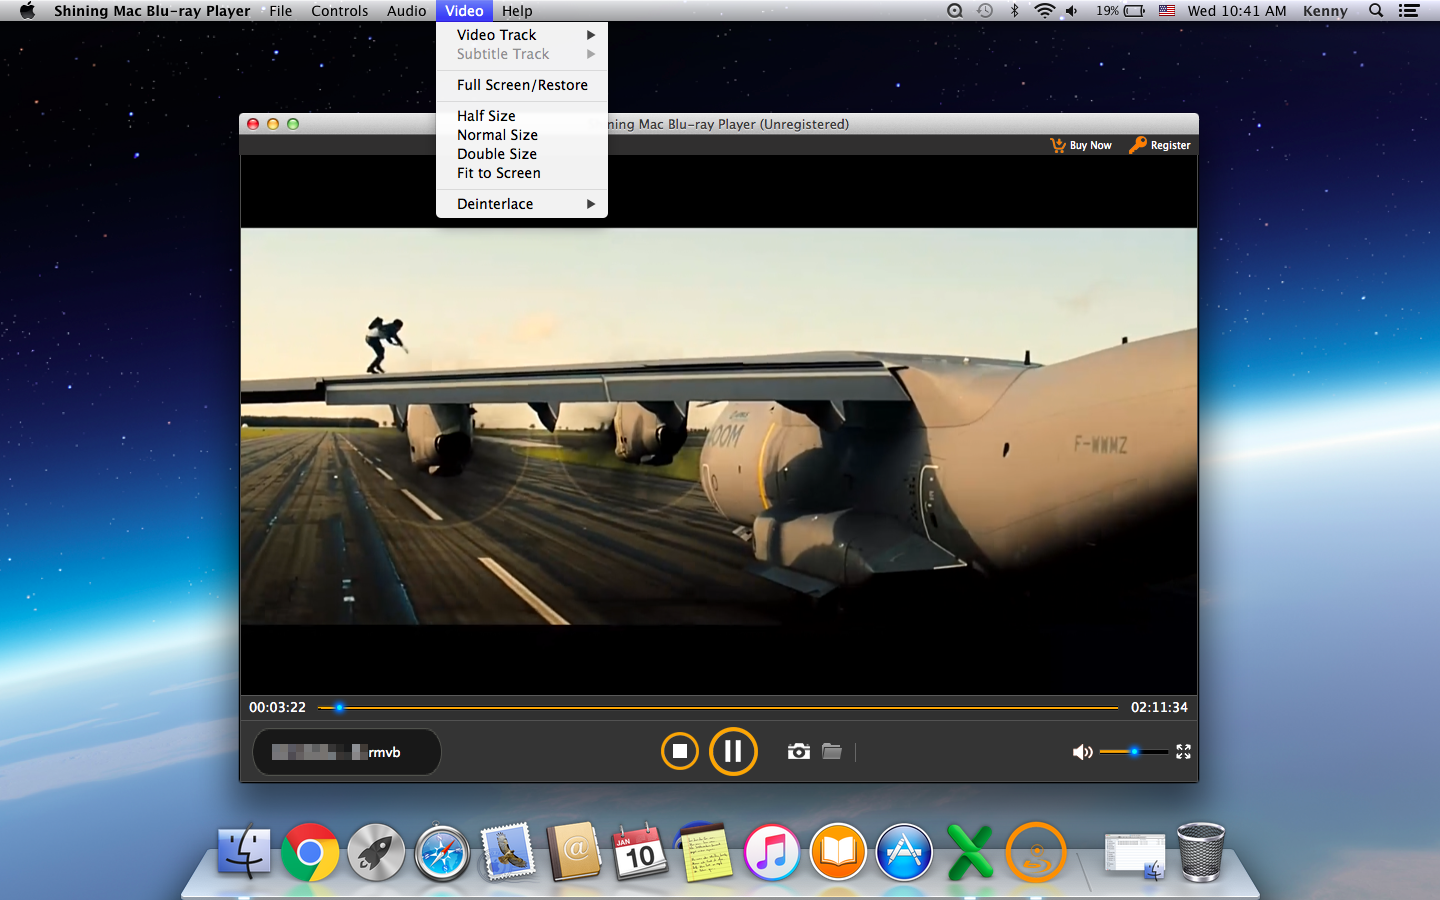
Task: Open the Trash in the Dock
Action: point(1201,852)
